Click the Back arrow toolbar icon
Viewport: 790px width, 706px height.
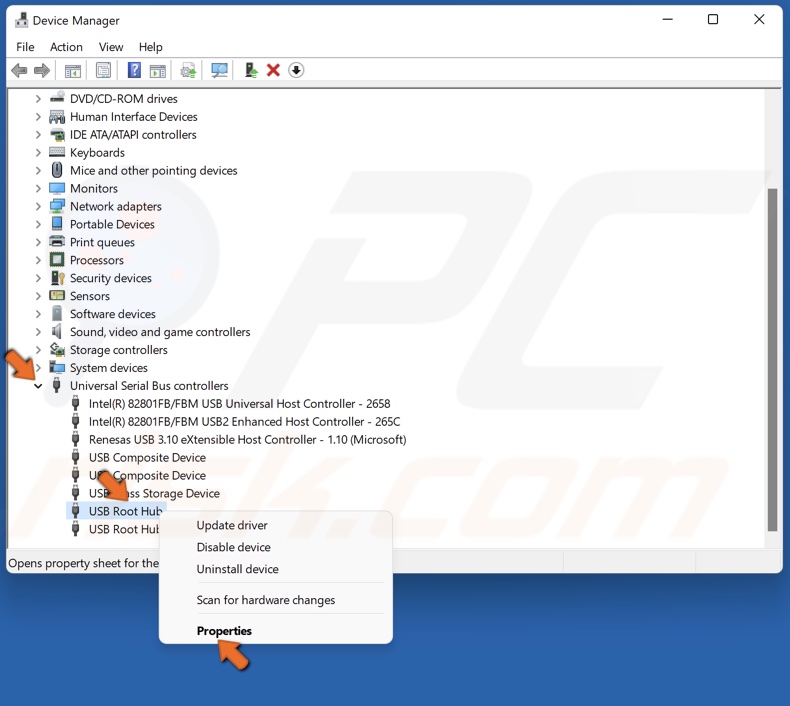(x=19, y=70)
